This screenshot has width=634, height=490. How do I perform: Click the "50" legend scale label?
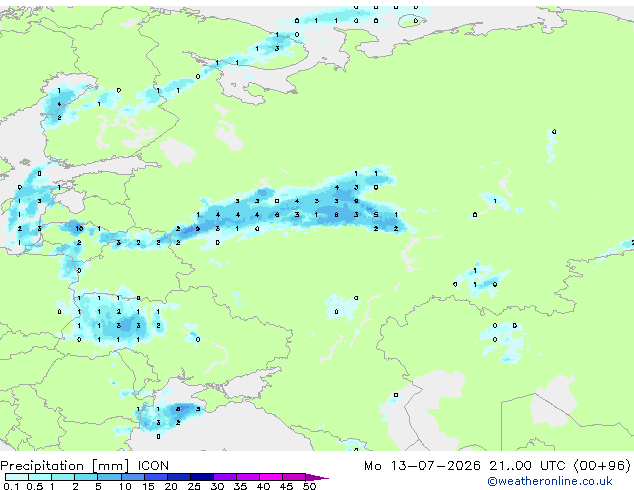(x=309, y=486)
